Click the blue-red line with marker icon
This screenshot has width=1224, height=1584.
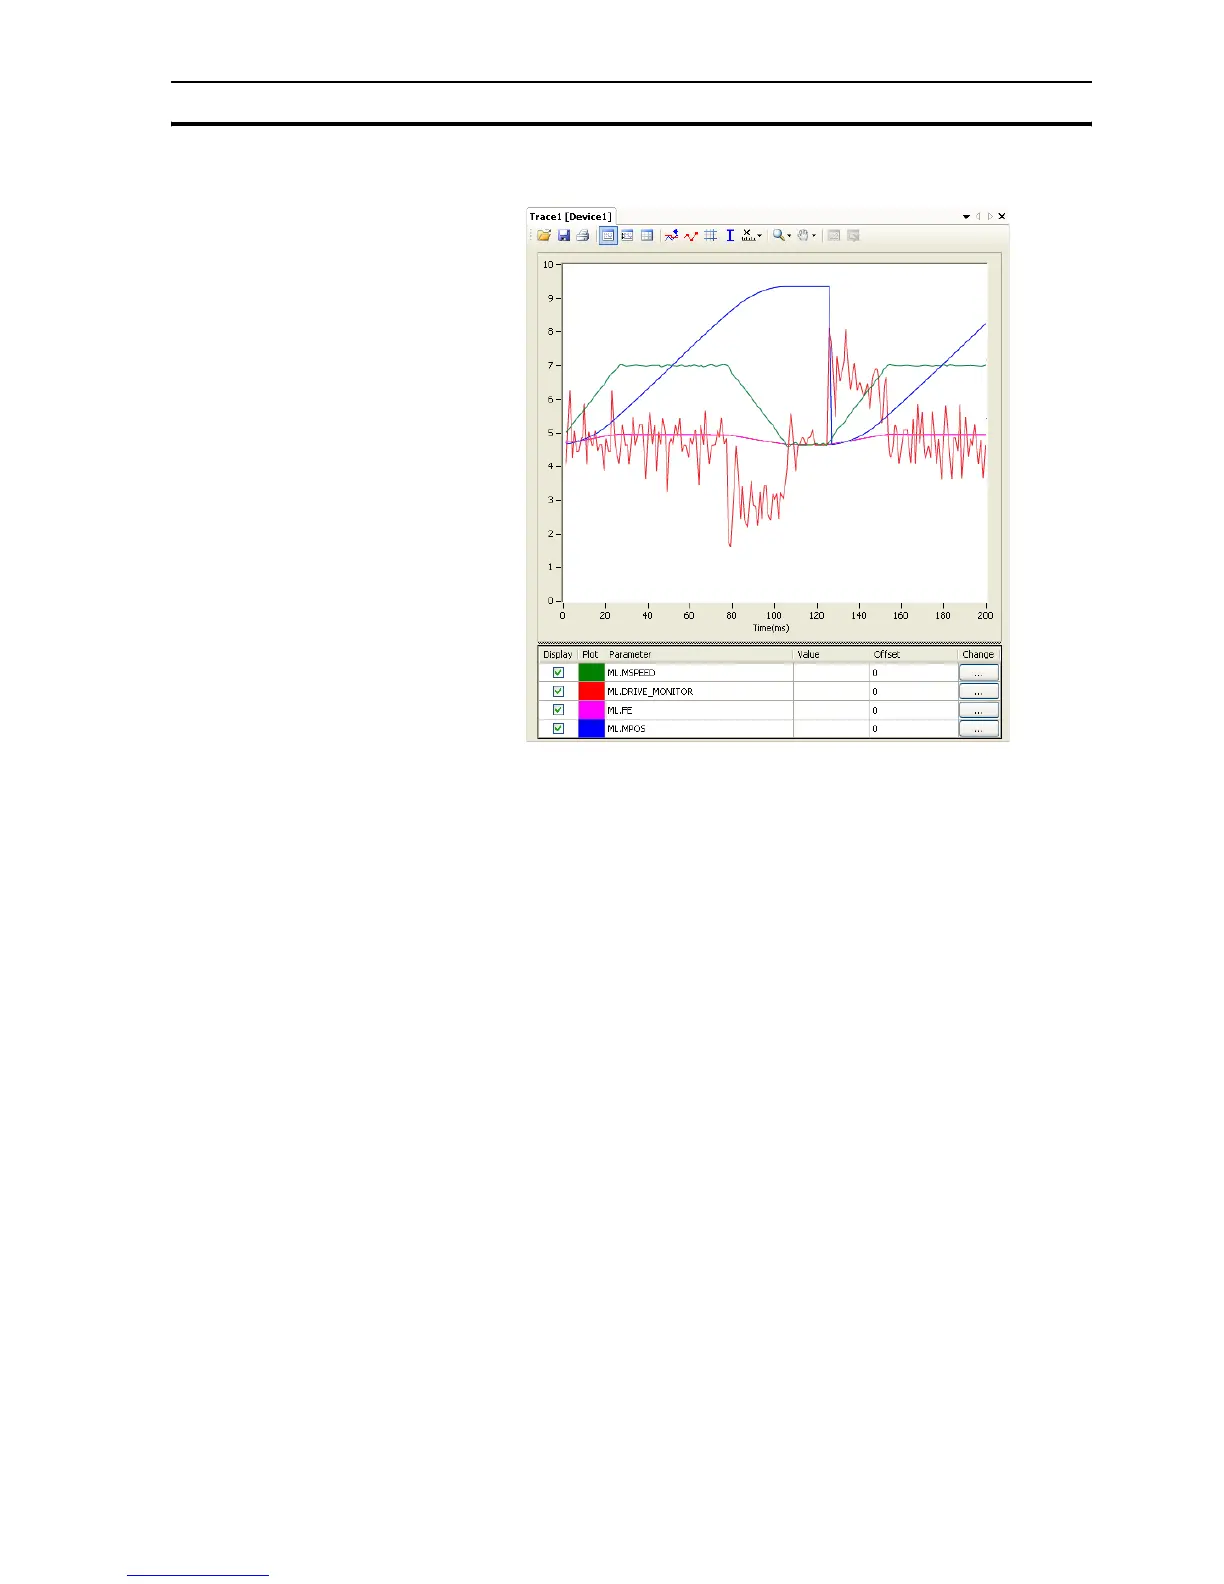click(671, 236)
